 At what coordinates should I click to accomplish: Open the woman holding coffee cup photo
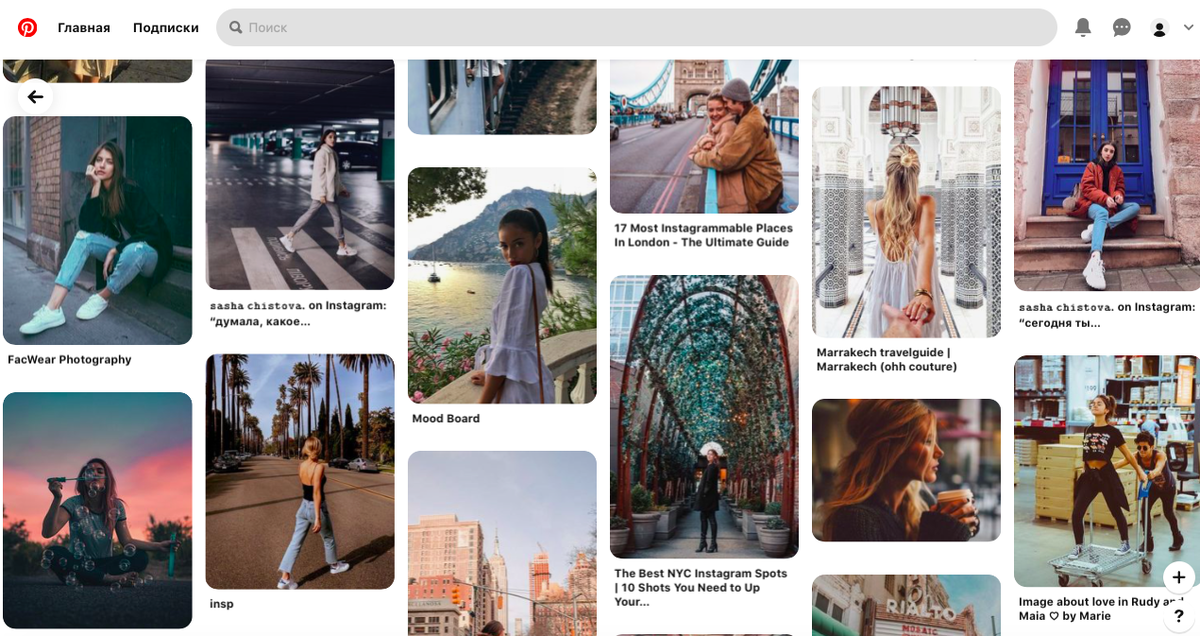(906, 470)
